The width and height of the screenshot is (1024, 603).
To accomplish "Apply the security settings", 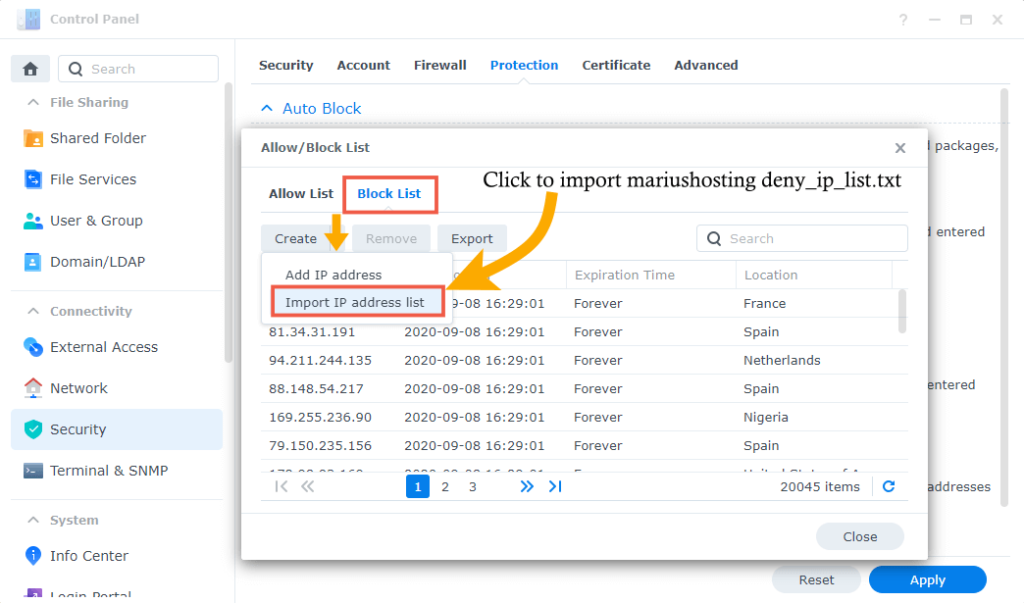I will [x=926, y=579].
